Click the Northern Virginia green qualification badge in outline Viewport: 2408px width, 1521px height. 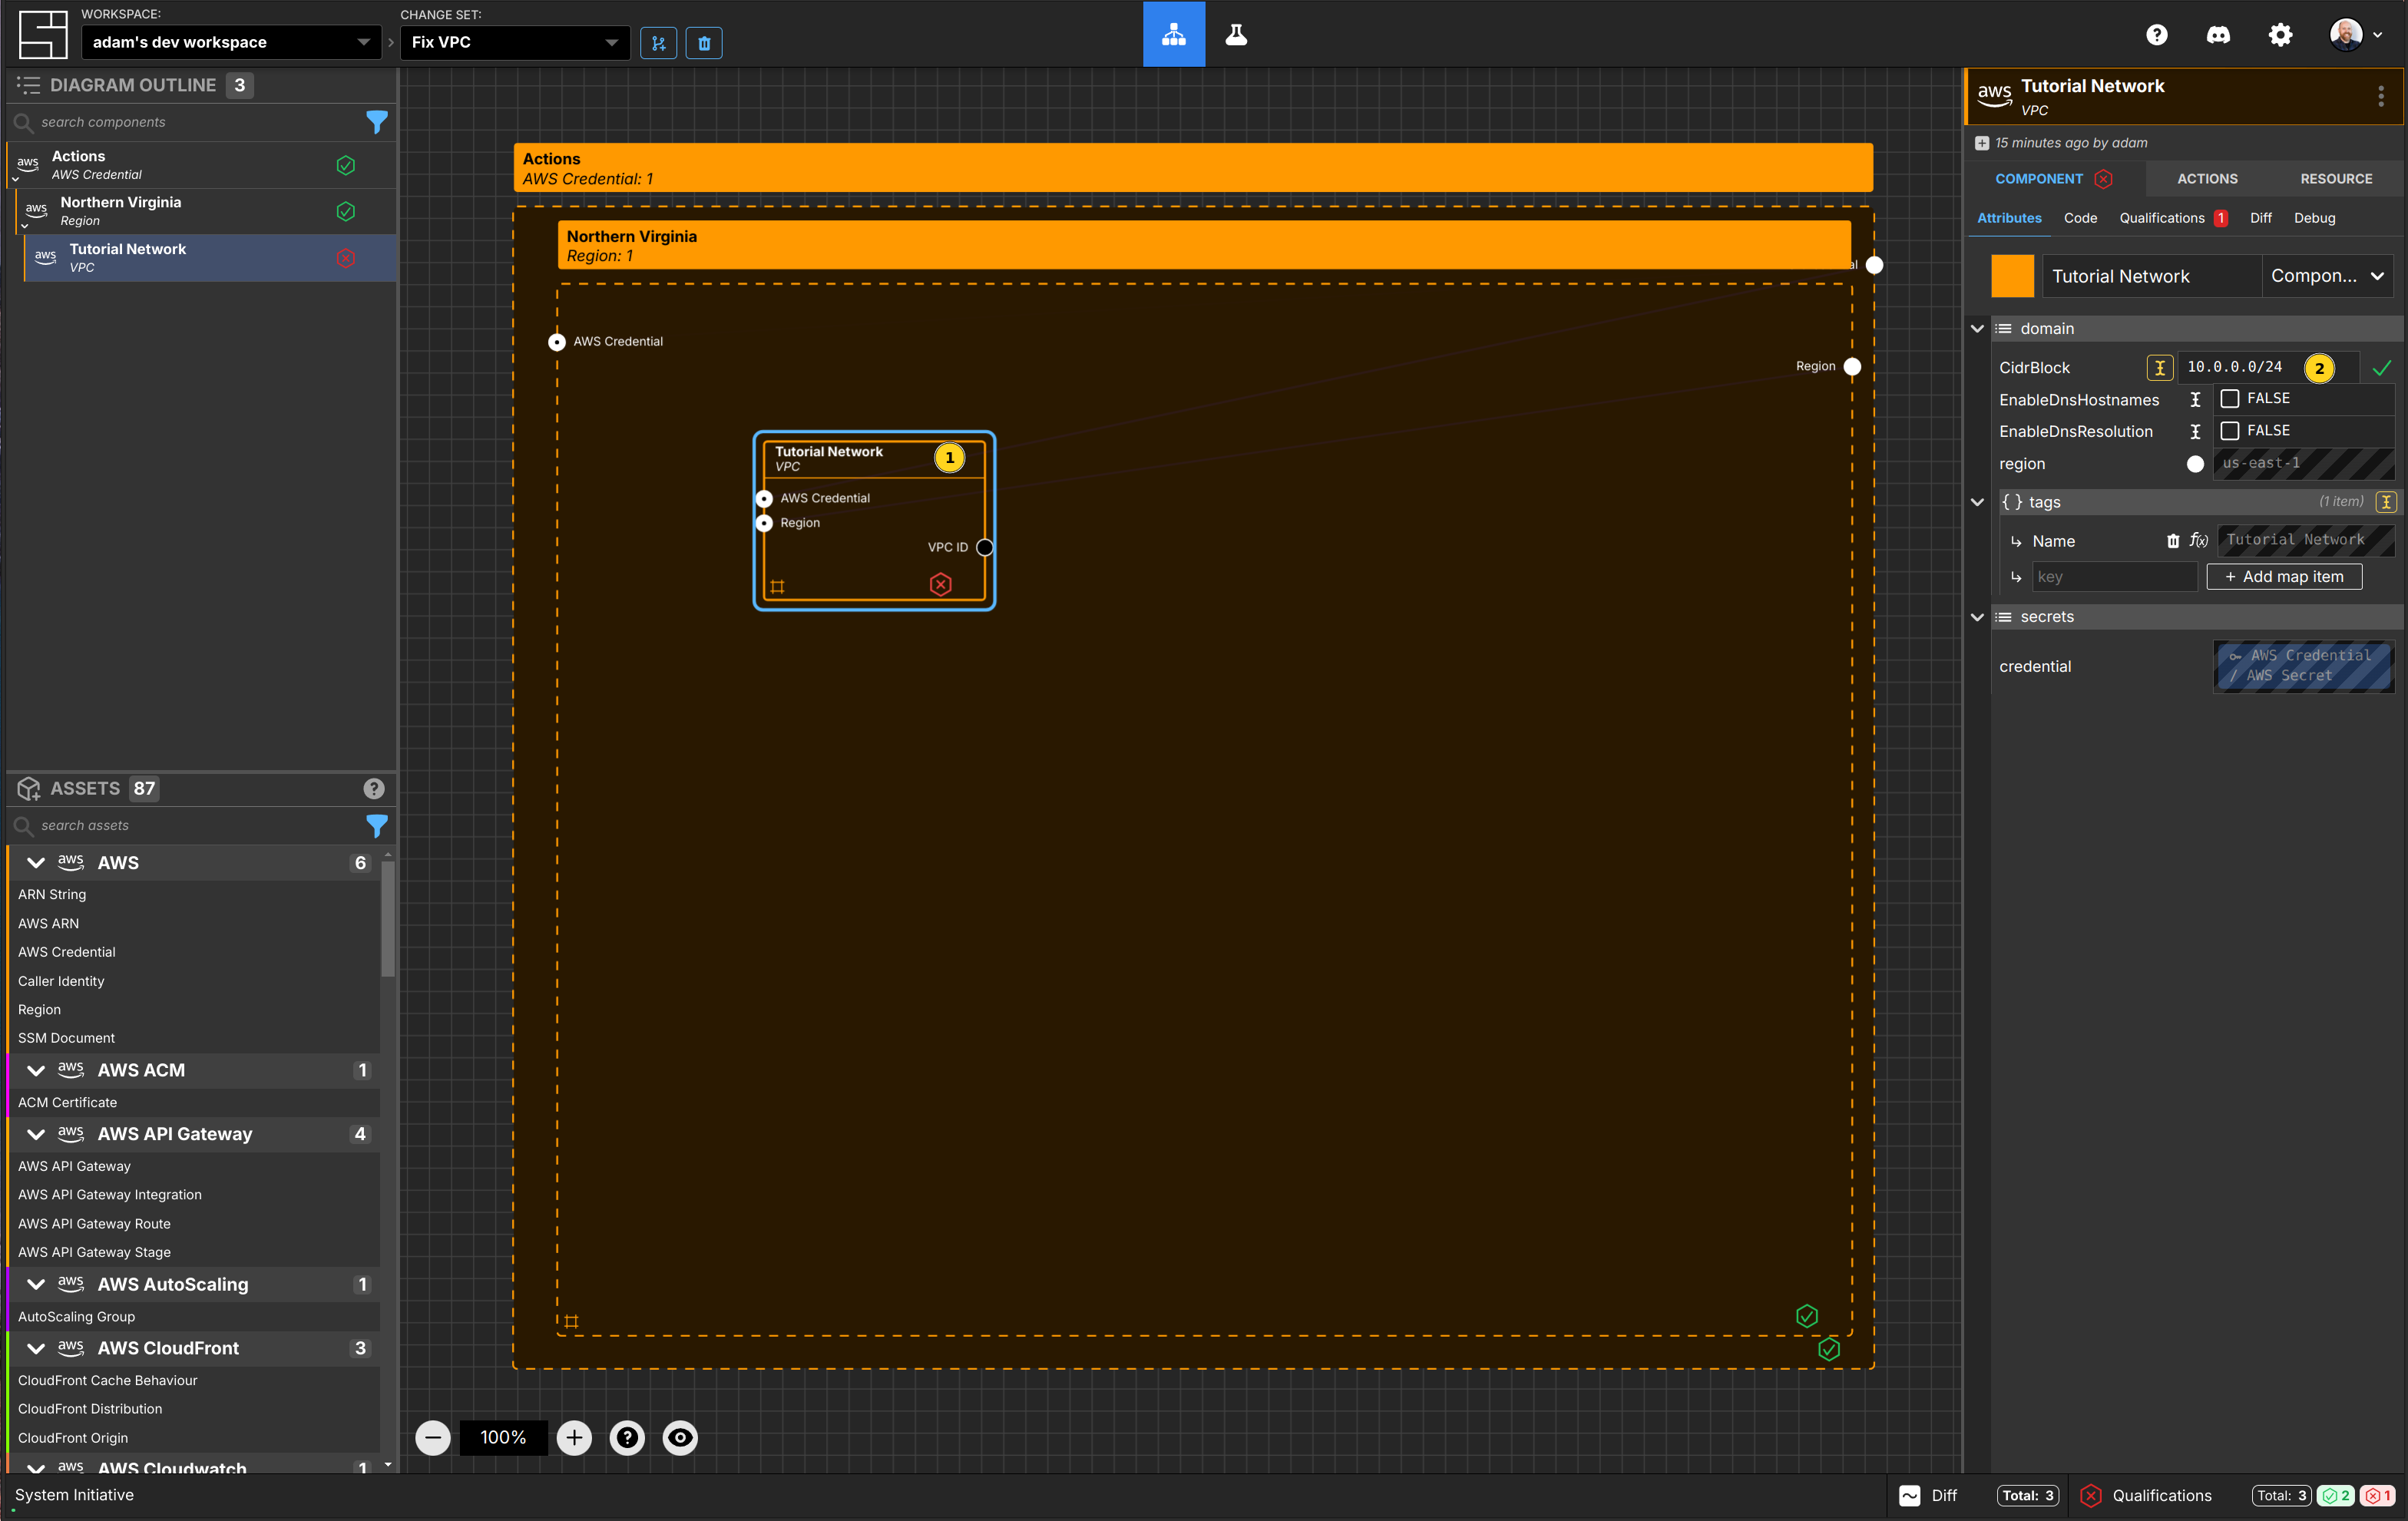coord(346,212)
